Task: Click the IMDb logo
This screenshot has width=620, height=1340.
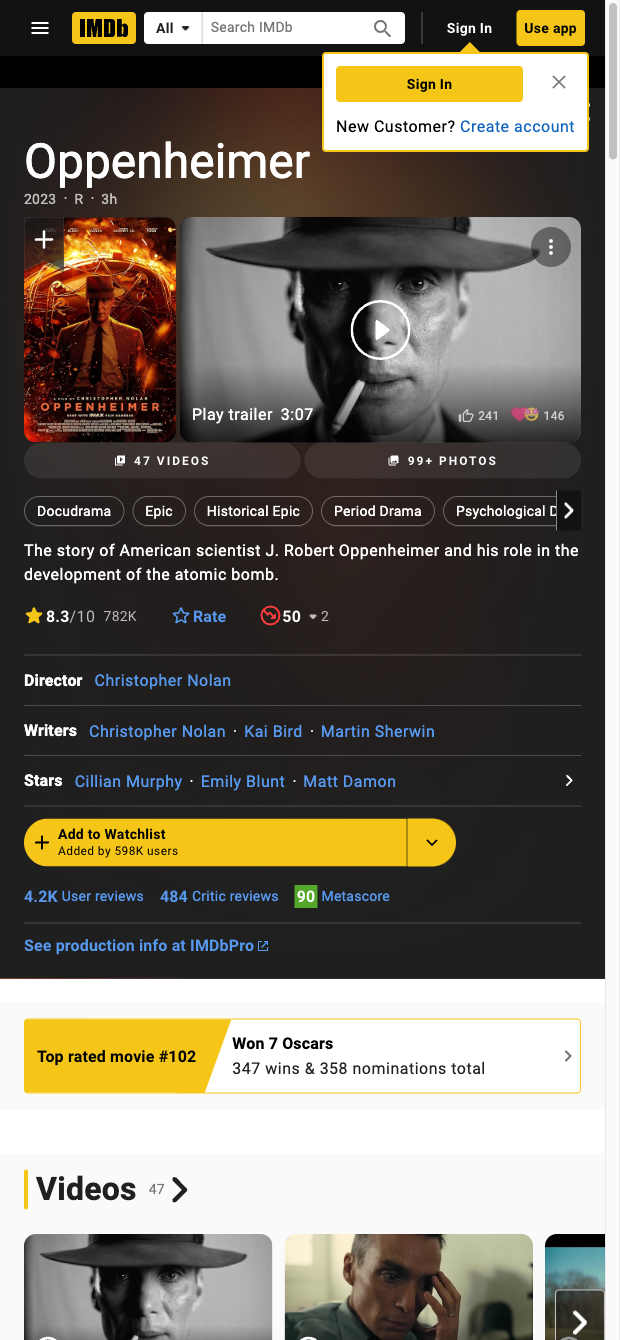Action: point(104,28)
